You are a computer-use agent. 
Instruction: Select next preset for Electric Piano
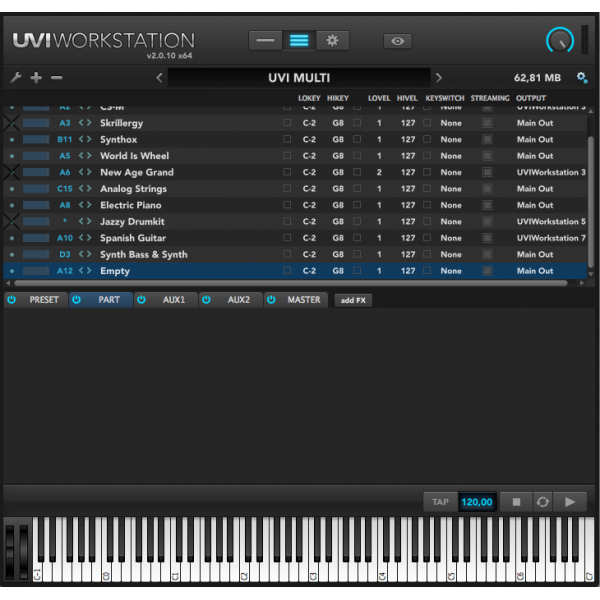(x=89, y=205)
